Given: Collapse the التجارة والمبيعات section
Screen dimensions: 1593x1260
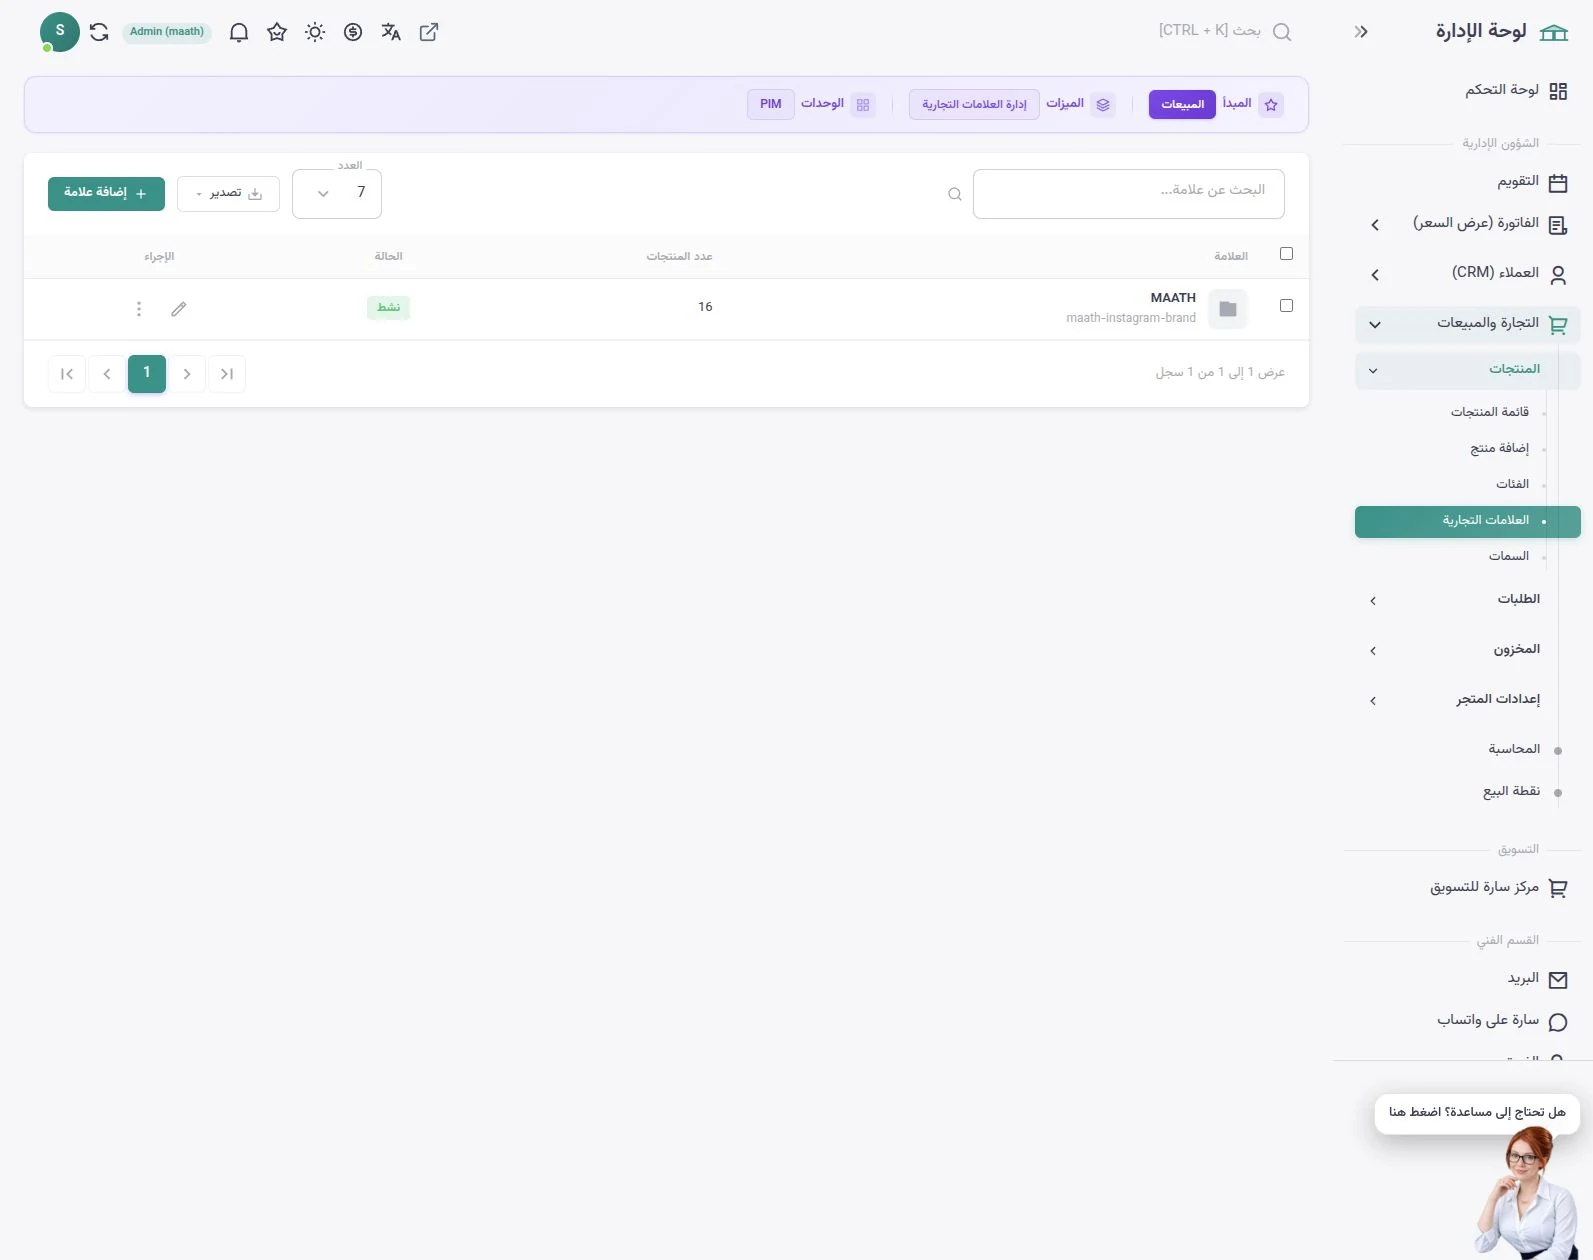Looking at the screenshot, I should (1468, 324).
